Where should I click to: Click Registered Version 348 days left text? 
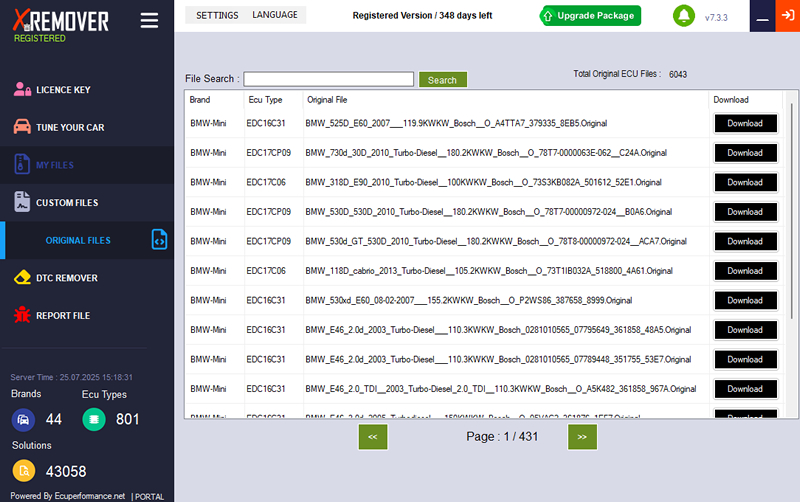[422, 16]
